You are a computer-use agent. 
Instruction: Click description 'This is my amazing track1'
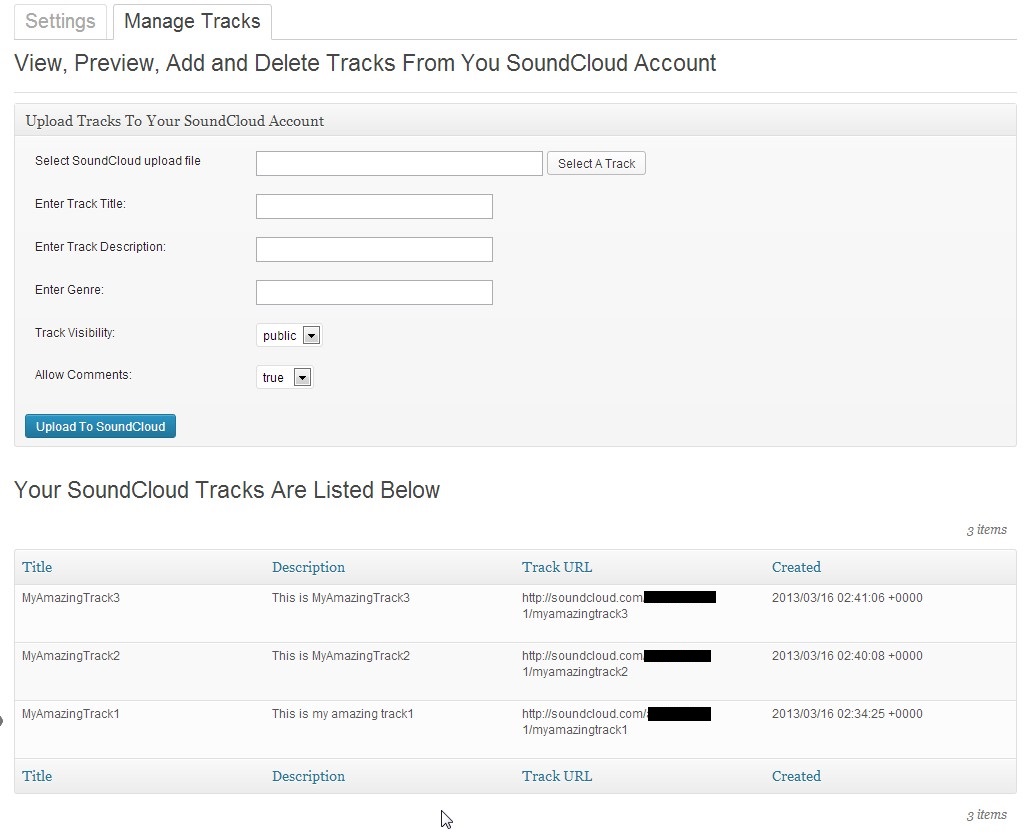(343, 714)
